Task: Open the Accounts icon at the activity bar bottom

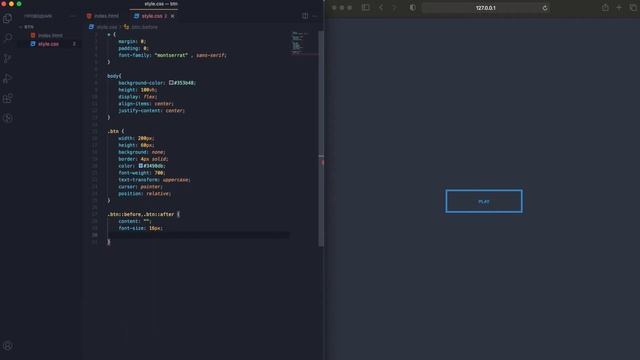Action: [x=7, y=346]
